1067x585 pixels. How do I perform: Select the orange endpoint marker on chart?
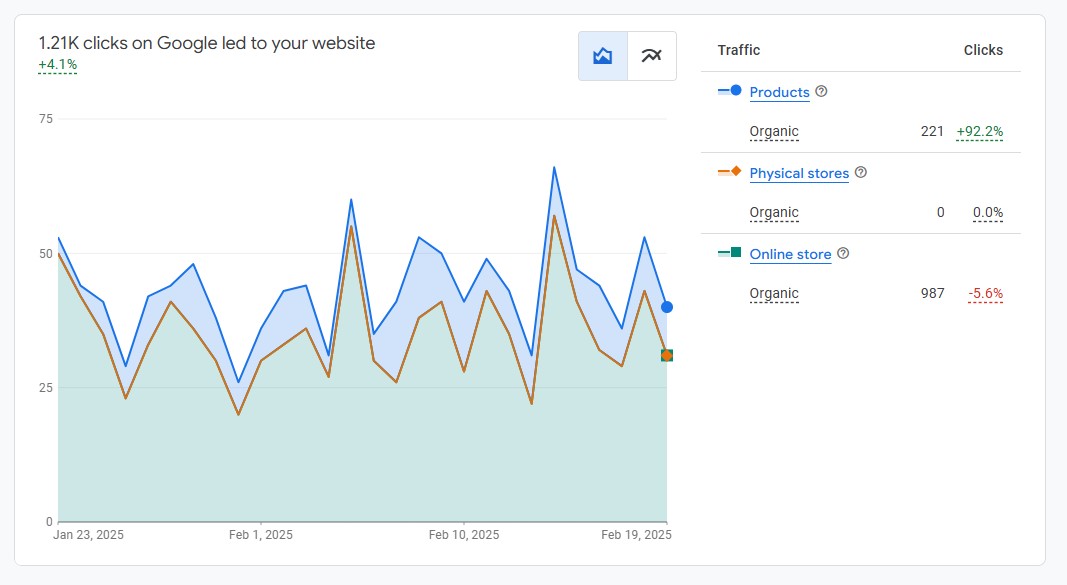667,355
